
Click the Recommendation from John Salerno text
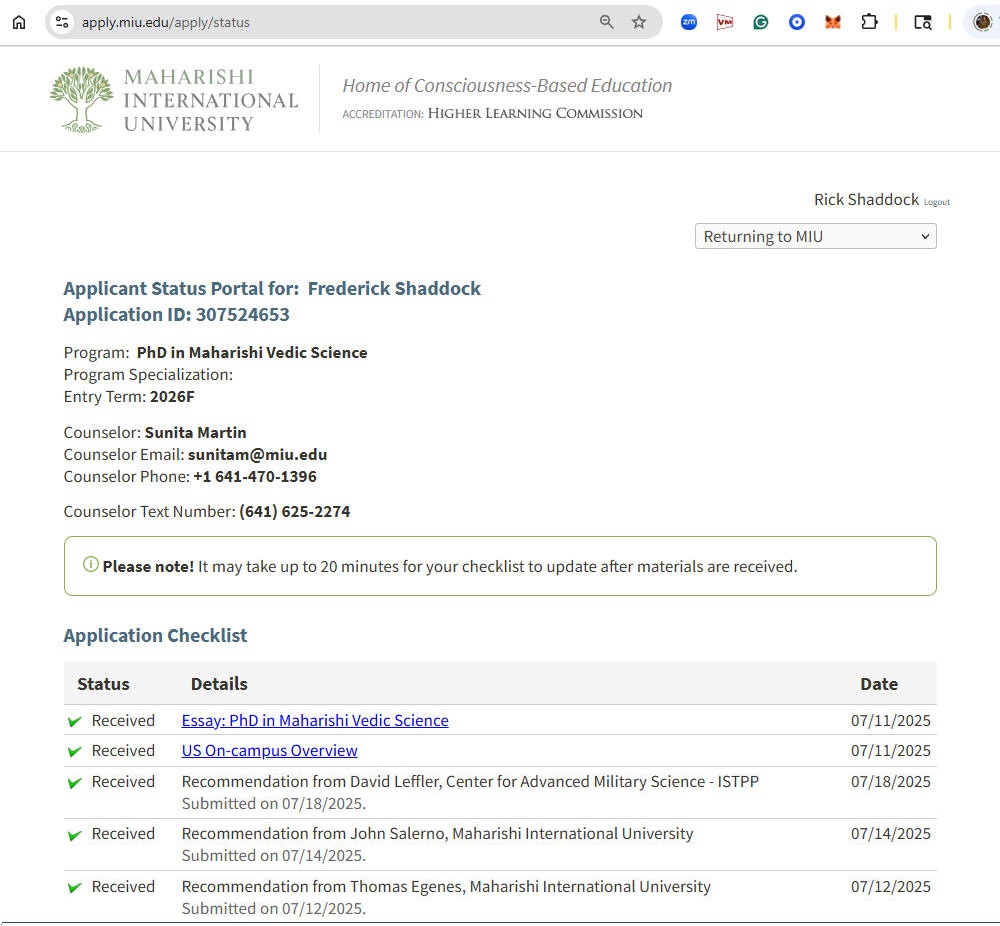[x=438, y=834]
